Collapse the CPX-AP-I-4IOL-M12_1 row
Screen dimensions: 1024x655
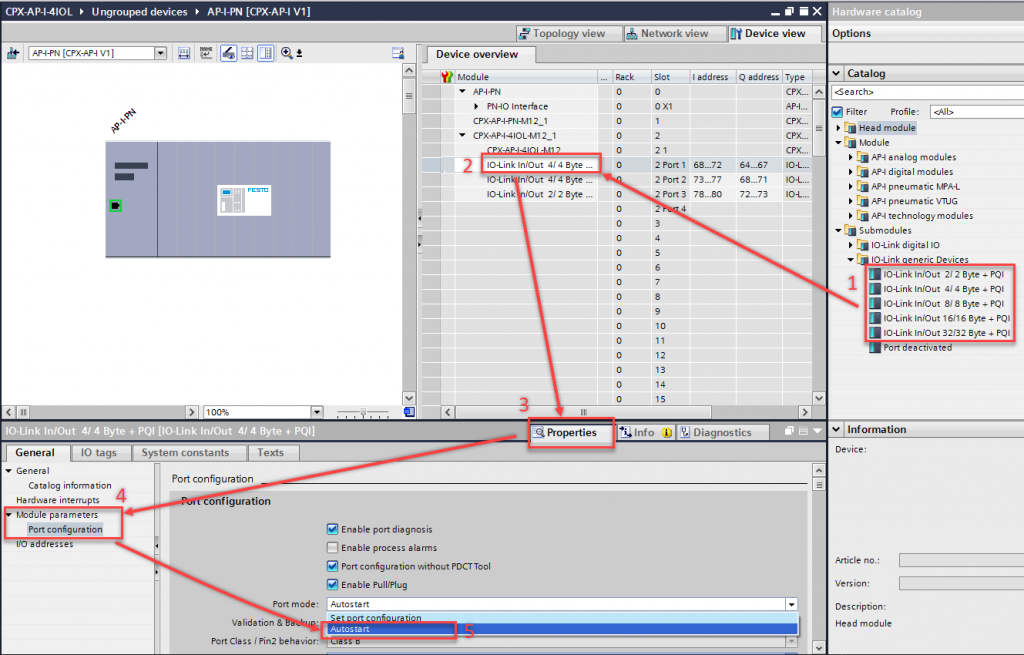462,135
